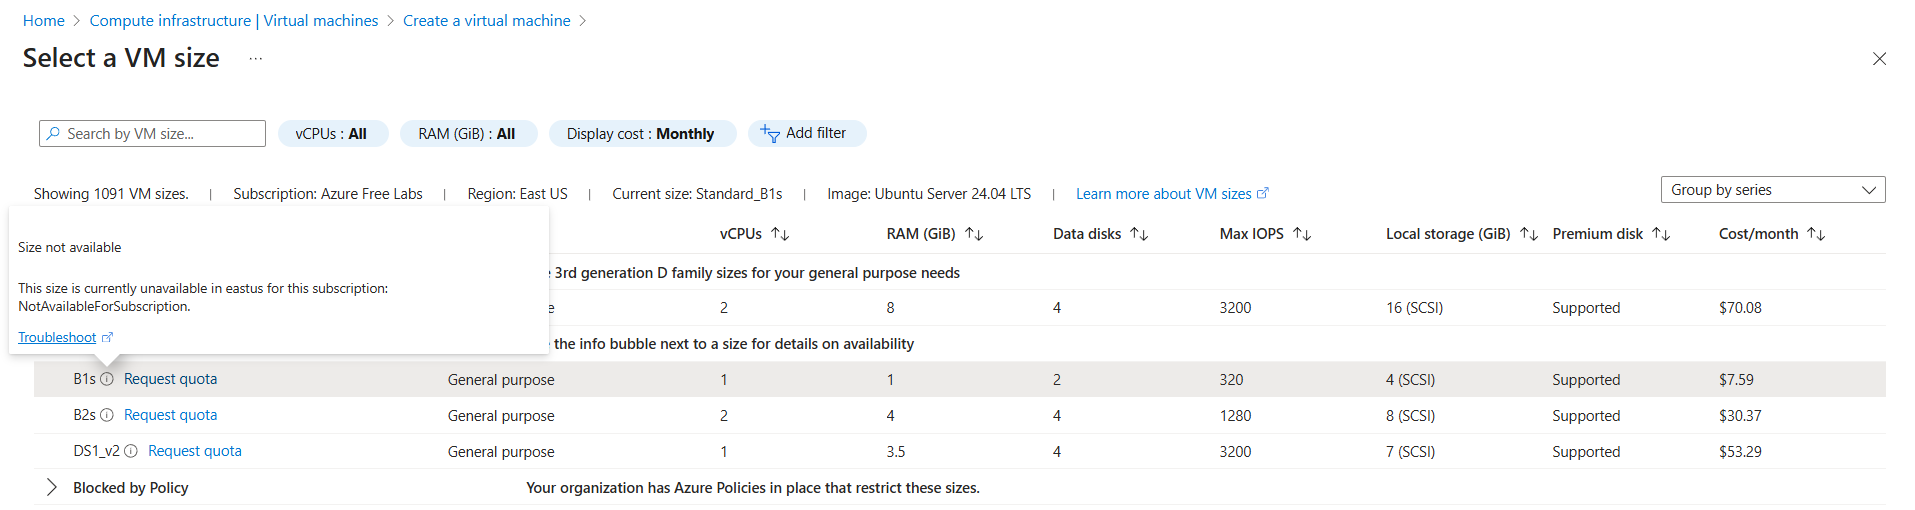Screen dimensions: 1915x510
Task: Open the ellipsis menu beside the title
Action: [256, 59]
